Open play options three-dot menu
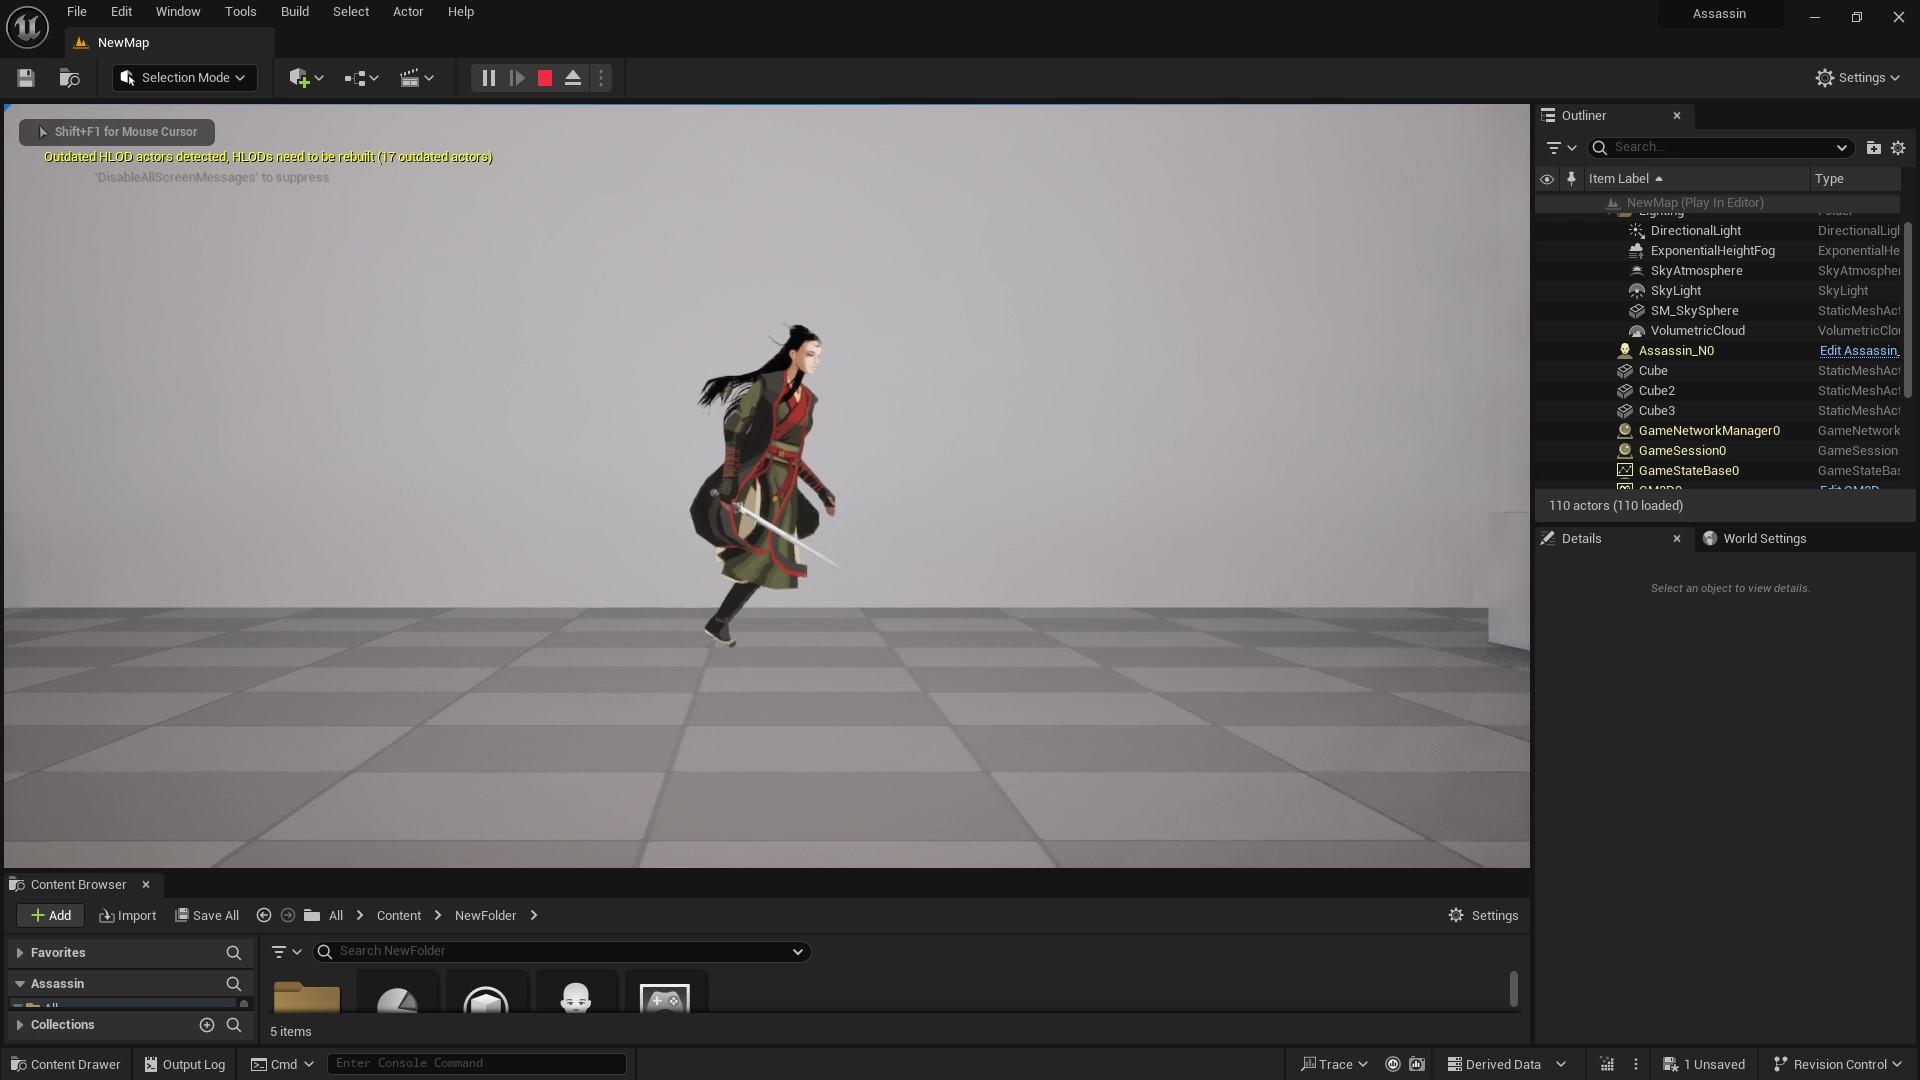The height and width of the screenshot is (1080, 1920). click(600, 78)
